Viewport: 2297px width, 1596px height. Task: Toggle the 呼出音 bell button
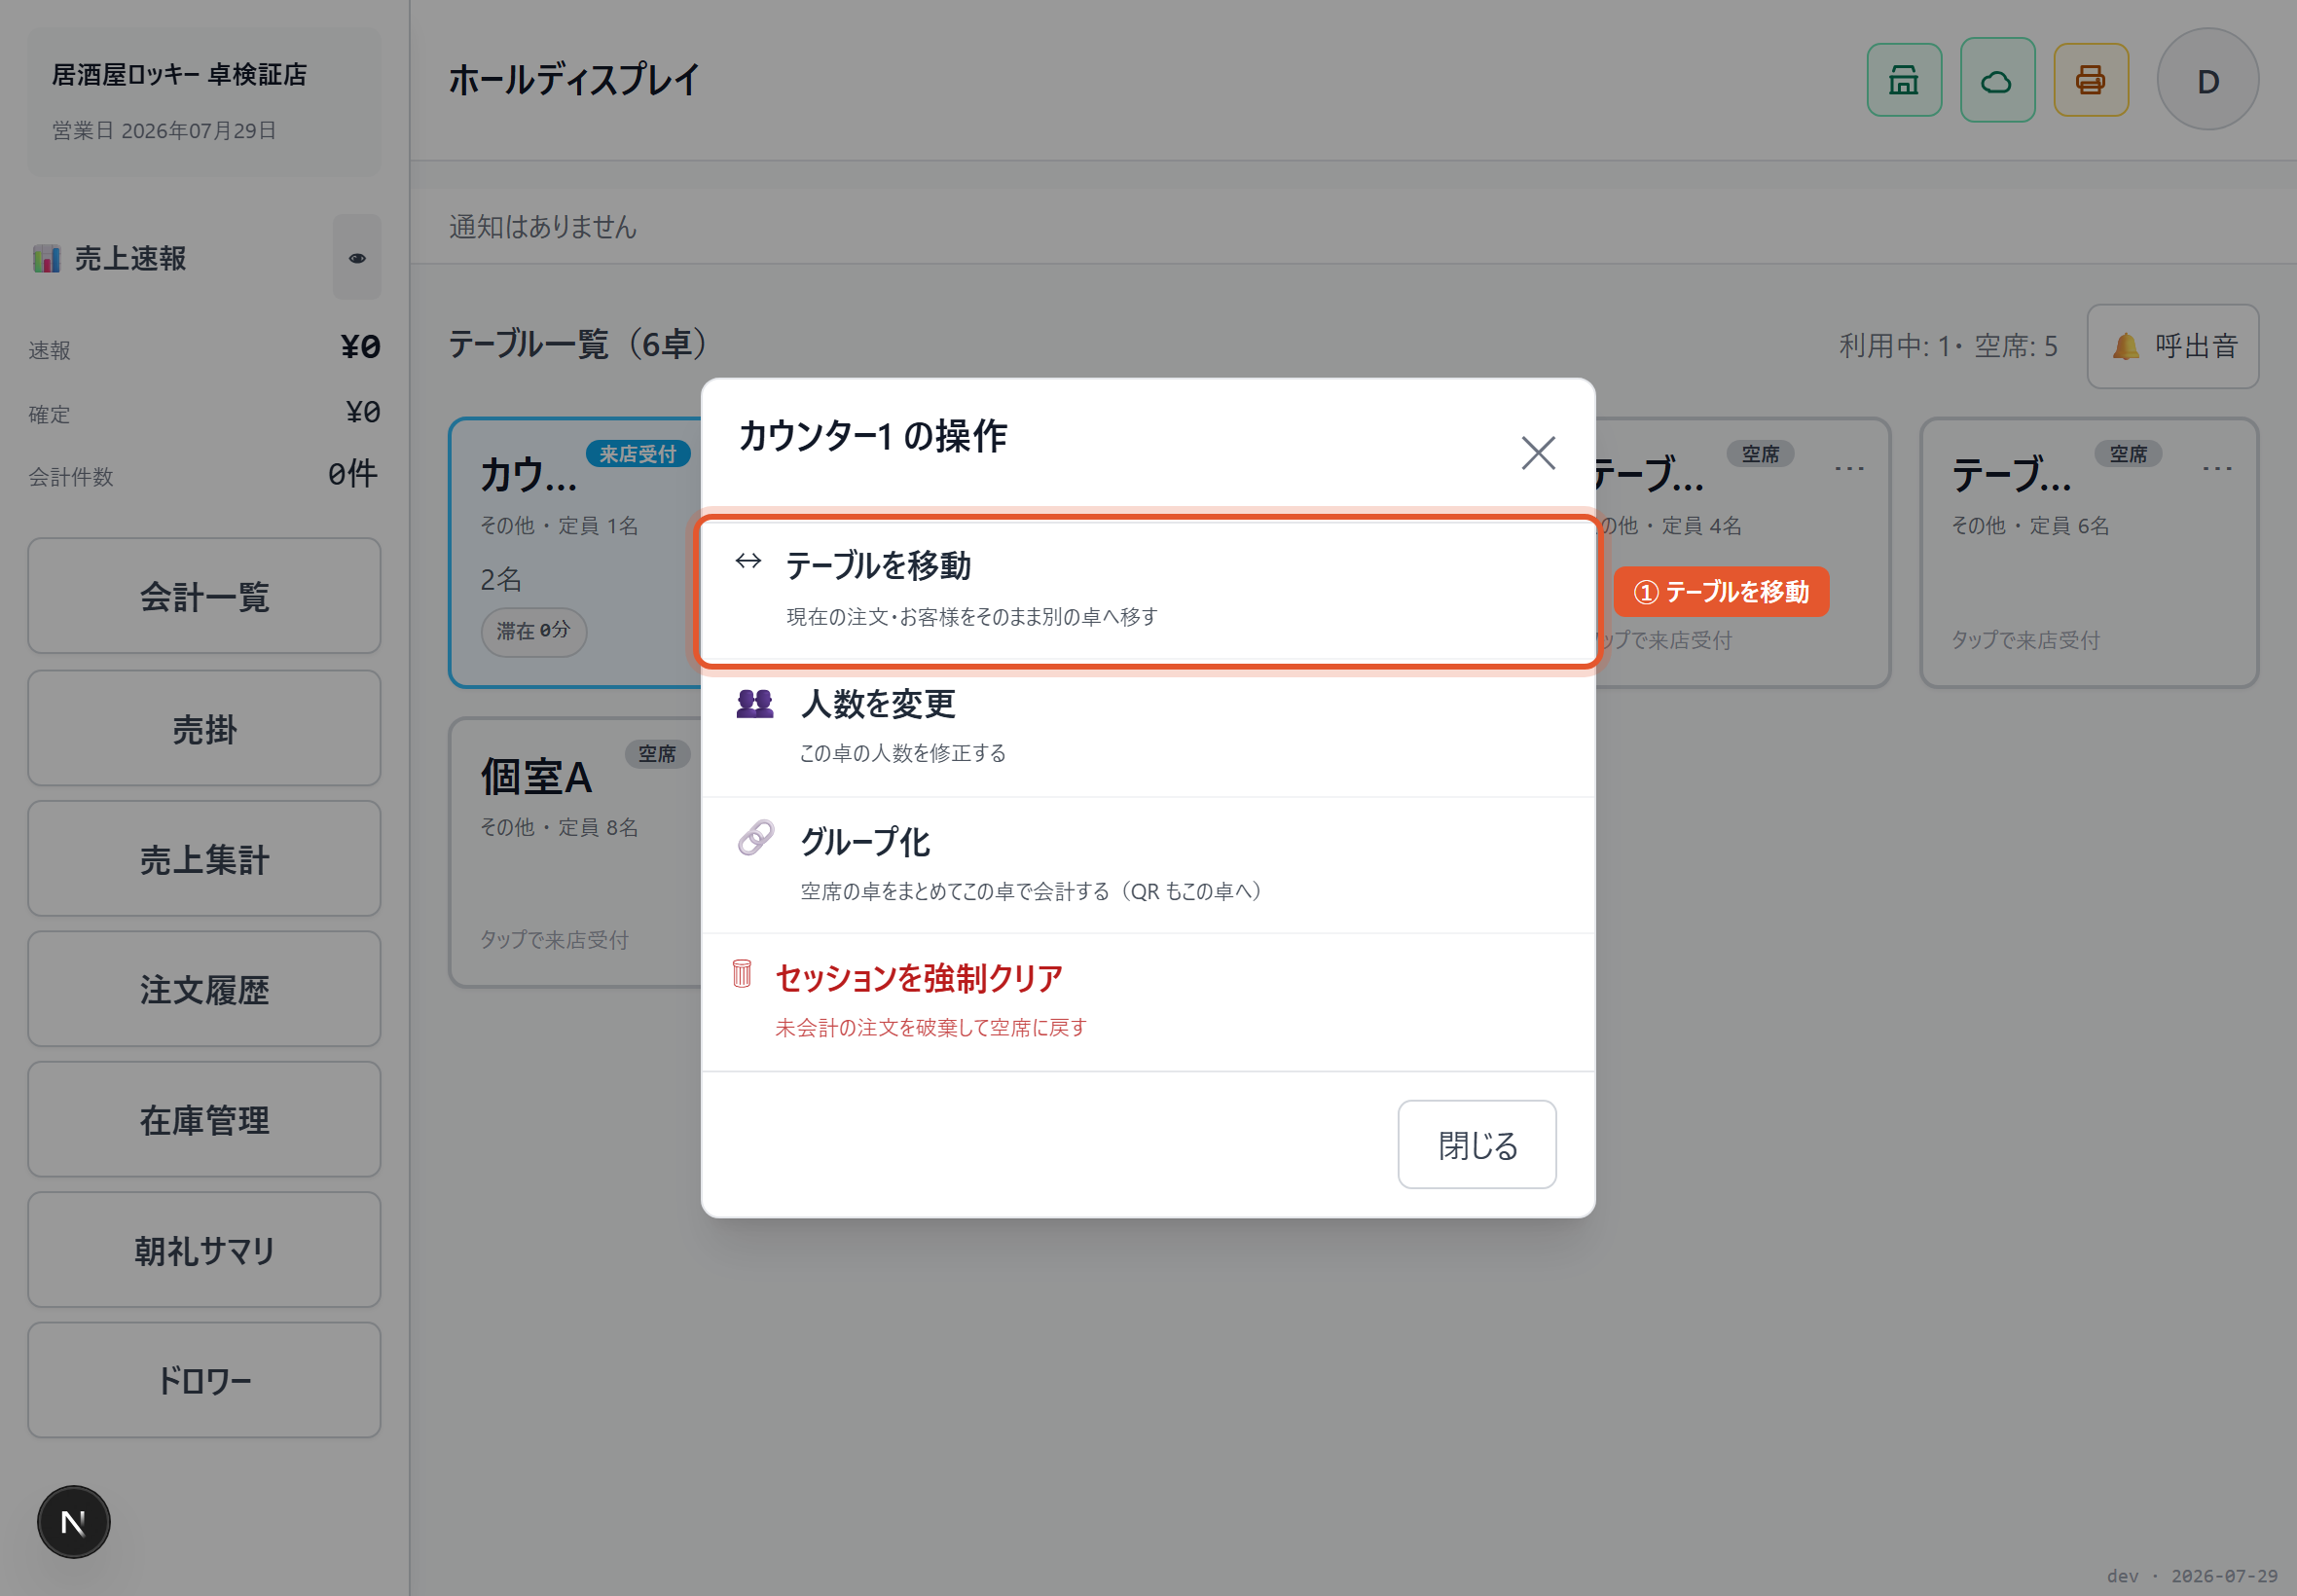tap(2172, 346)
